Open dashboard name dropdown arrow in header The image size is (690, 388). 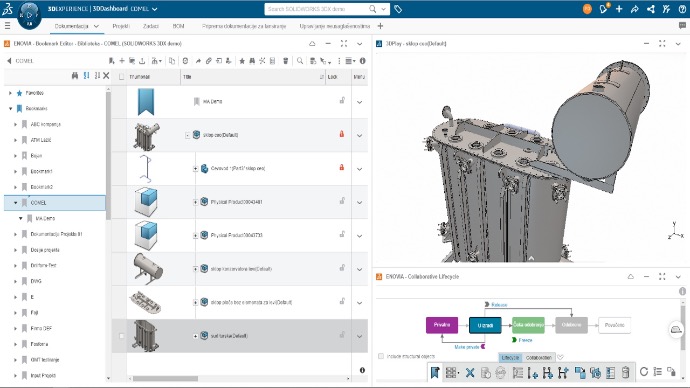pyautogui.click(x=154, y=9)
